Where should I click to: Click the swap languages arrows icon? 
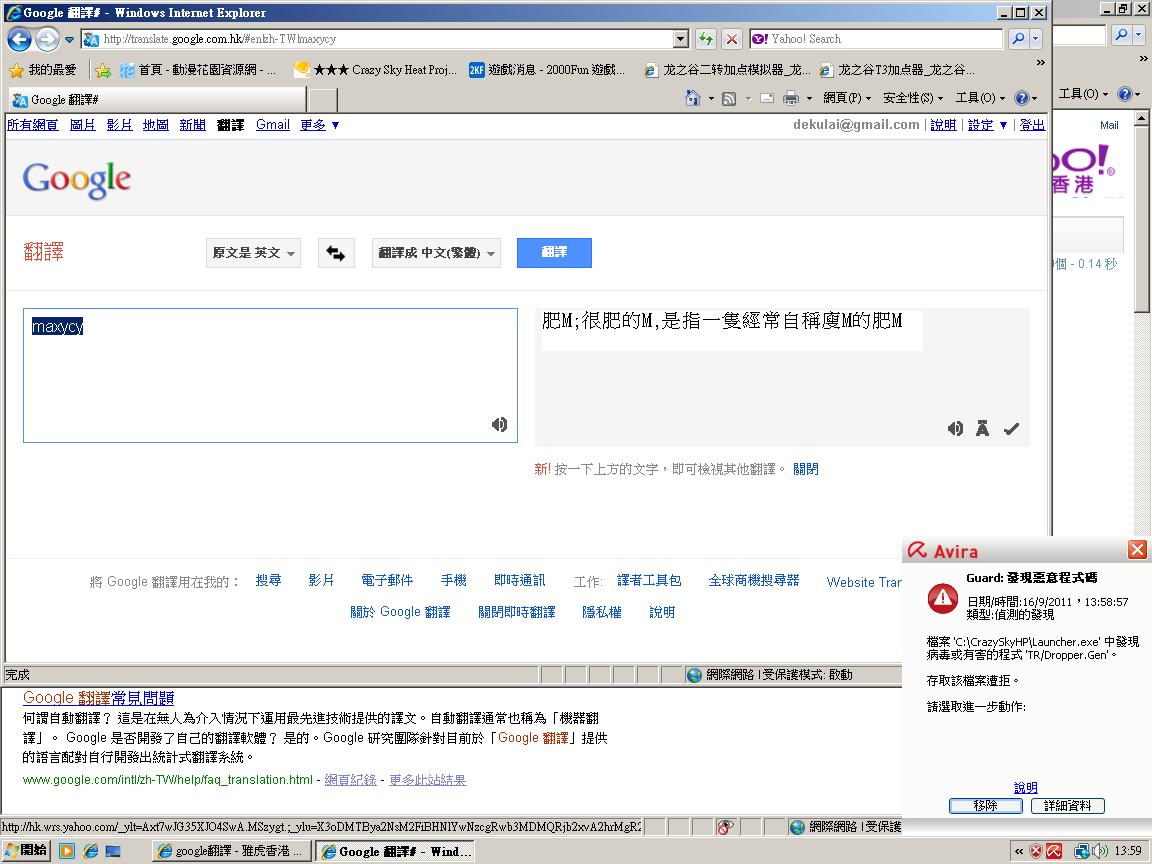[336, 253]
